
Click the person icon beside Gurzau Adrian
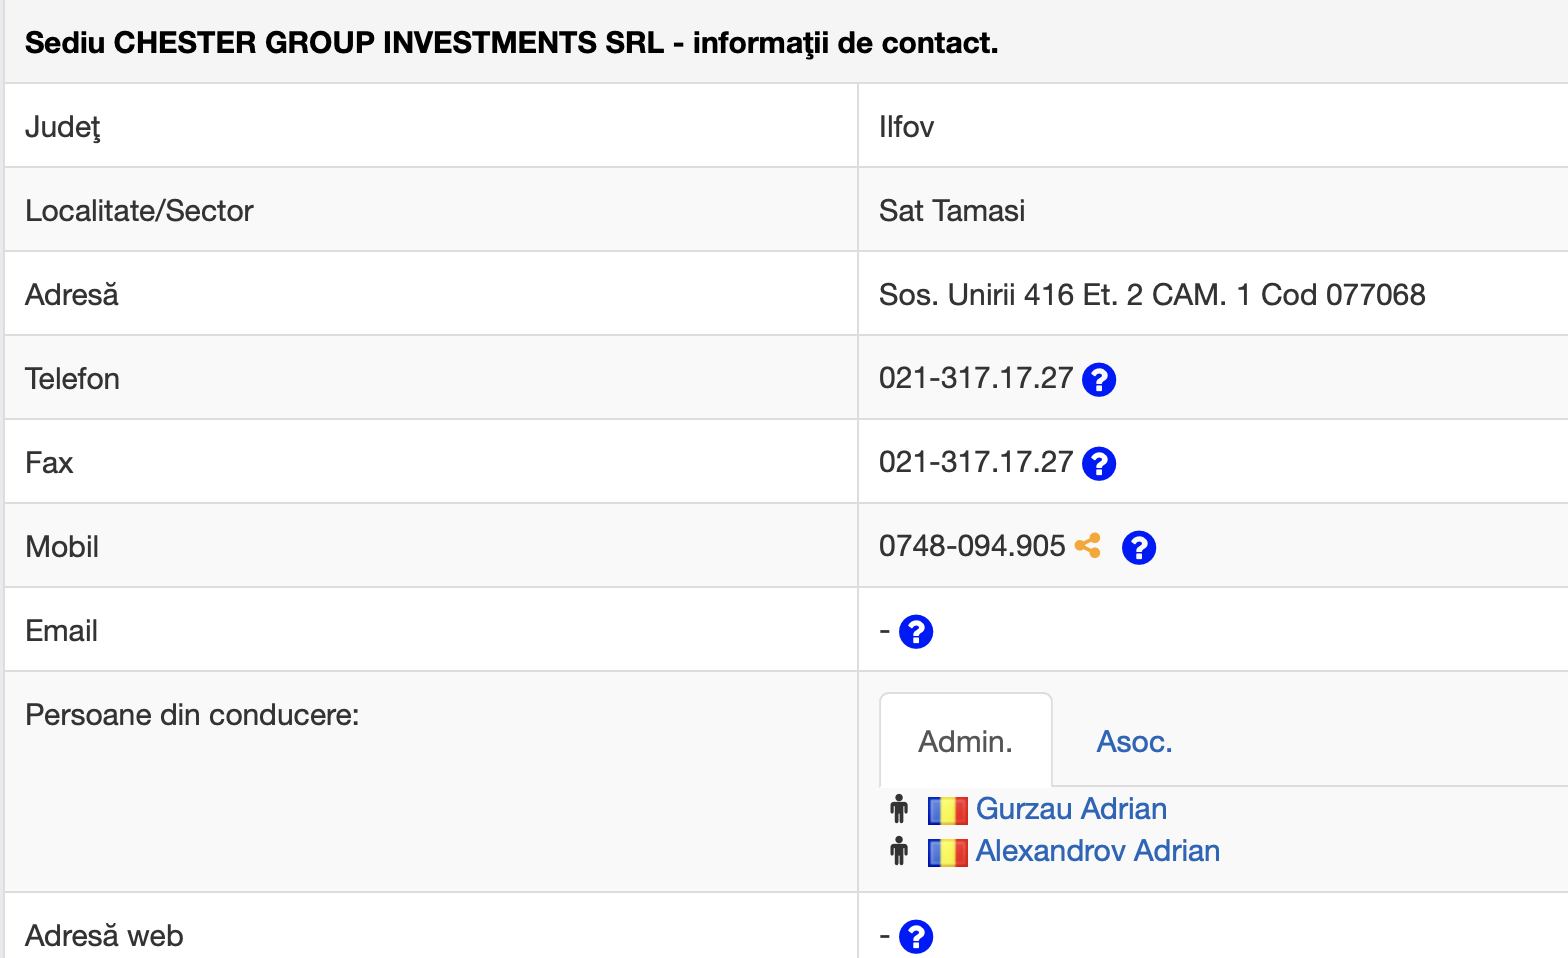899,809
